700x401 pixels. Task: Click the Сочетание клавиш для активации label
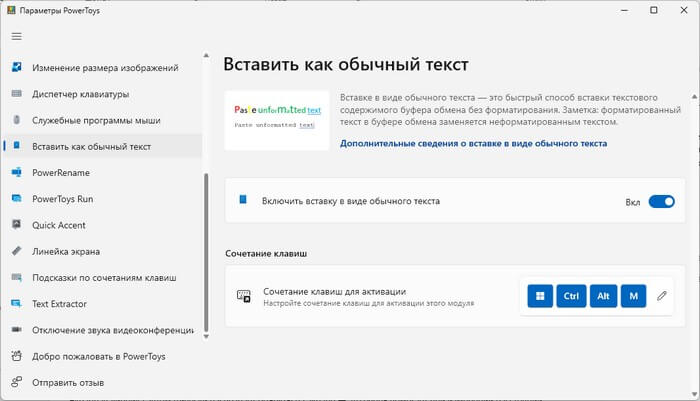335,292
